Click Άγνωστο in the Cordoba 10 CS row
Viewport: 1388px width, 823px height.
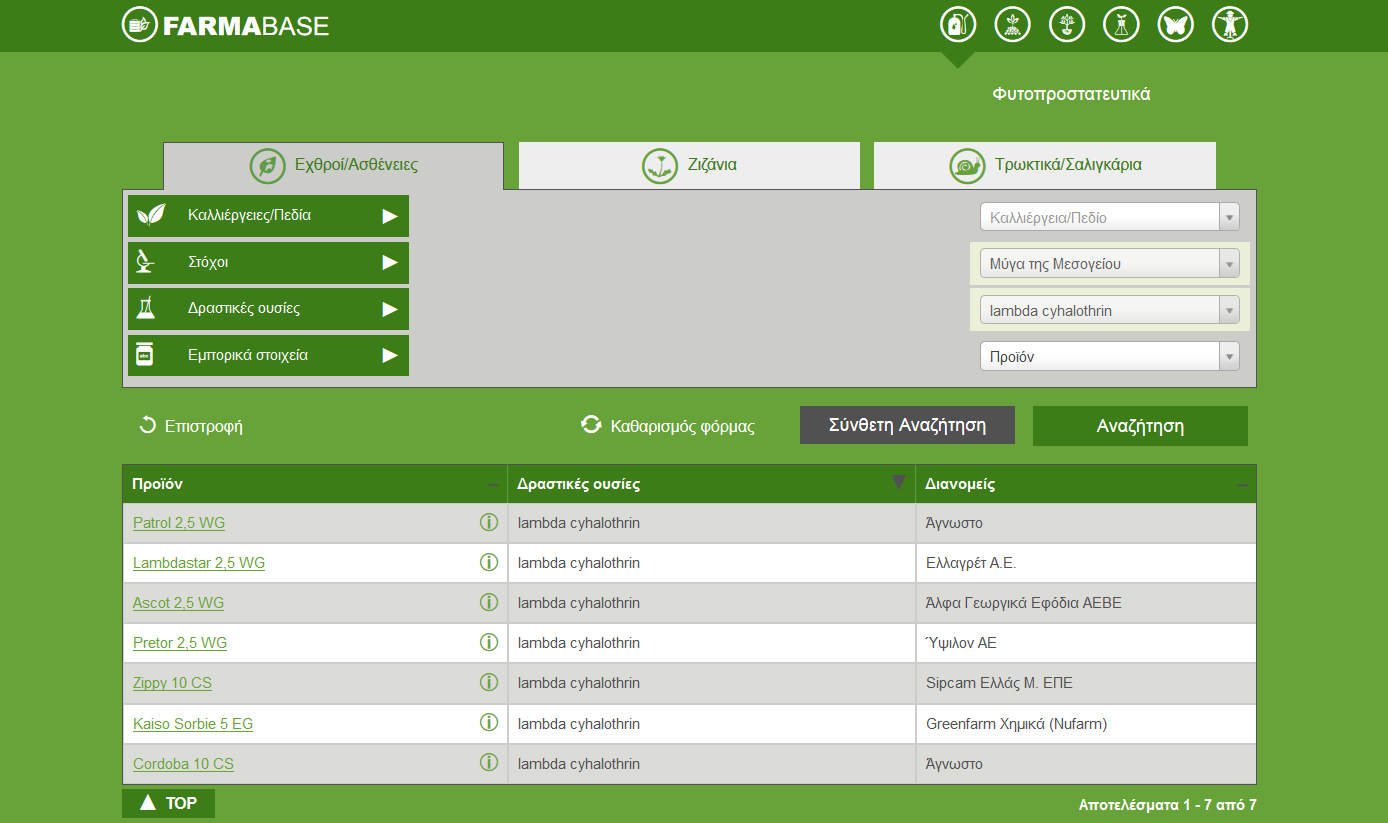[x=955, y=764]
